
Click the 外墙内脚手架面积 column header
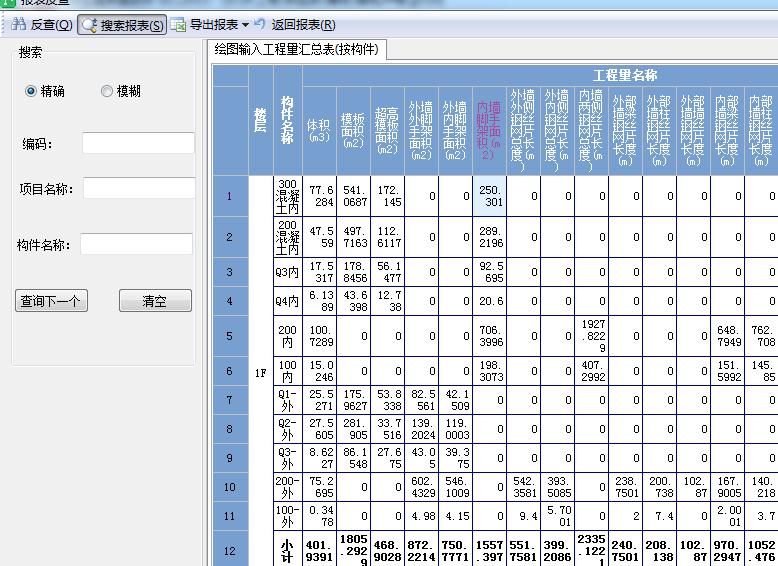455,131
